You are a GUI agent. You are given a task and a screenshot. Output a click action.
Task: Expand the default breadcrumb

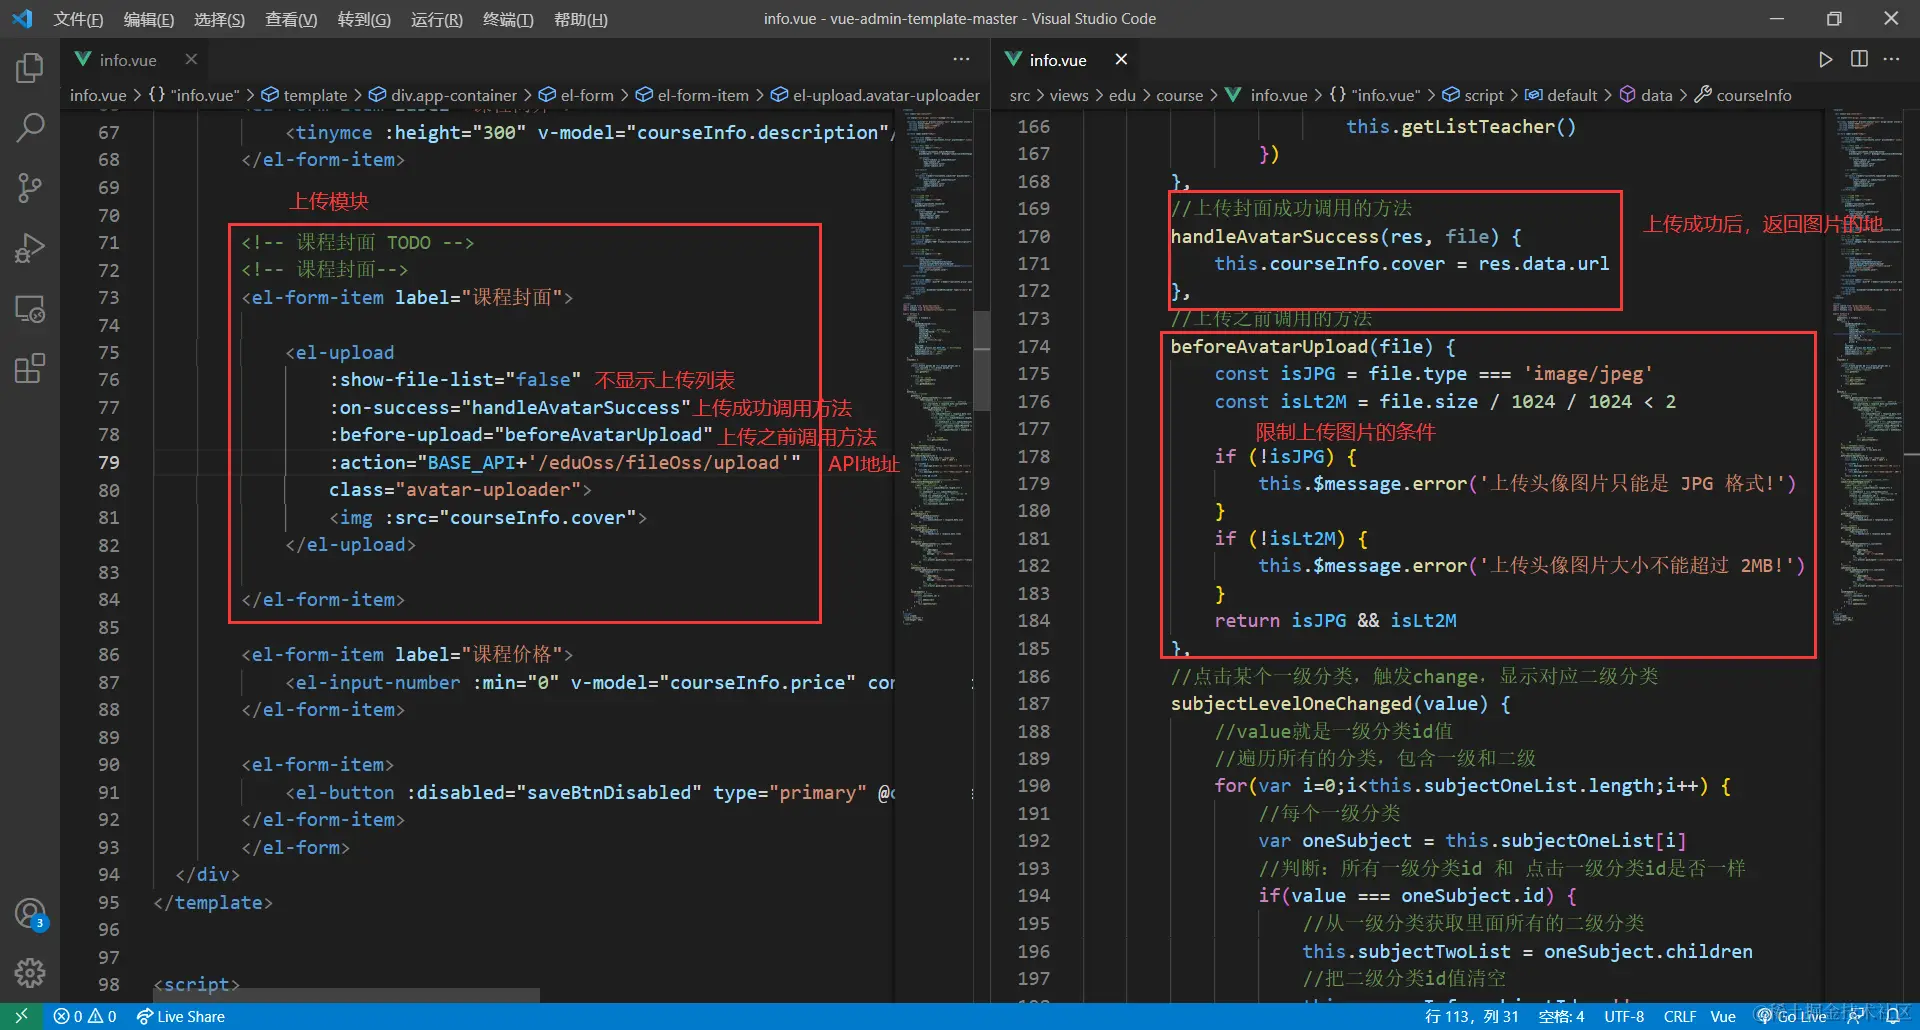[x=1561, y=95]
